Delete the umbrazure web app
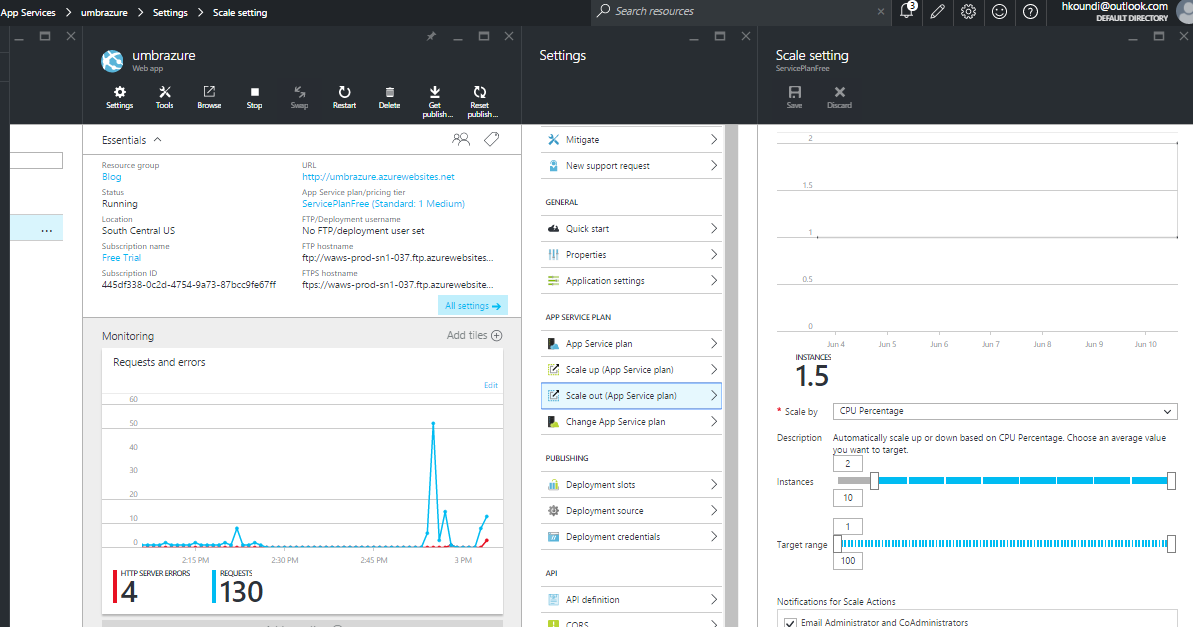This screenshot has height=627, width=1193. coord(389,97)
